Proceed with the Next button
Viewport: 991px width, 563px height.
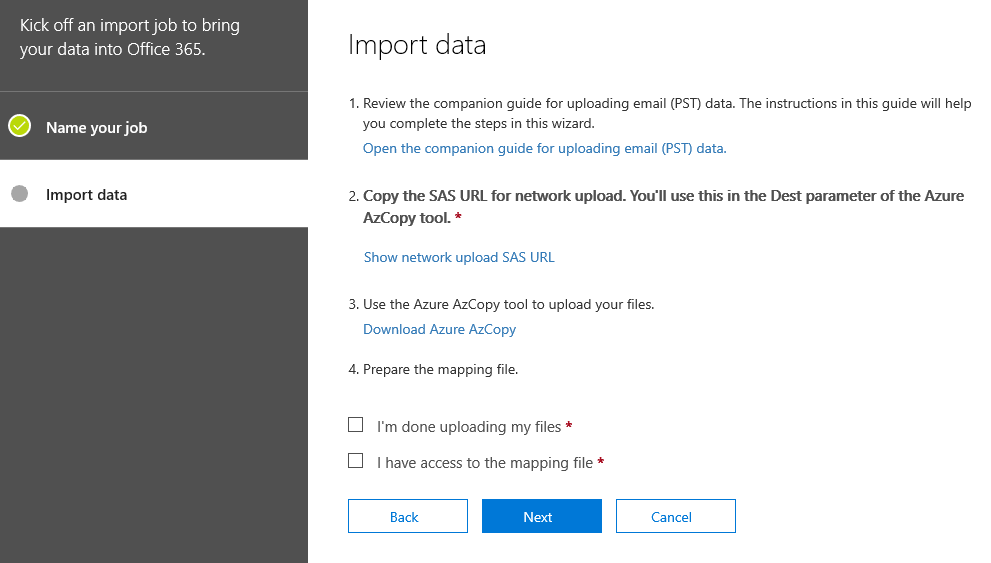tap(542, 516)
